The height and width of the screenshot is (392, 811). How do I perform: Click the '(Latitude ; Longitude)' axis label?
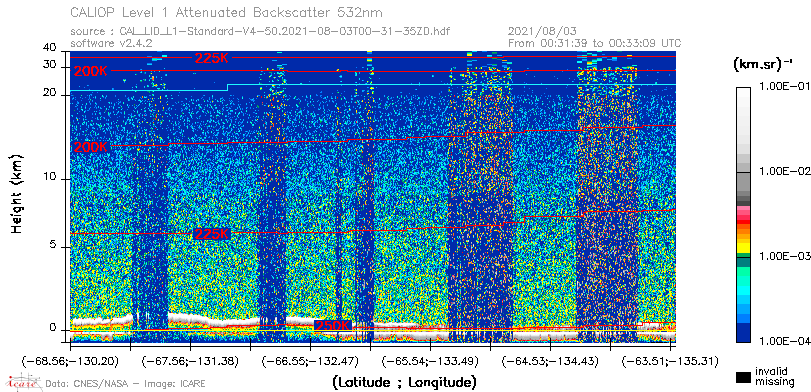pyautogui.click(x=404, y=383)
